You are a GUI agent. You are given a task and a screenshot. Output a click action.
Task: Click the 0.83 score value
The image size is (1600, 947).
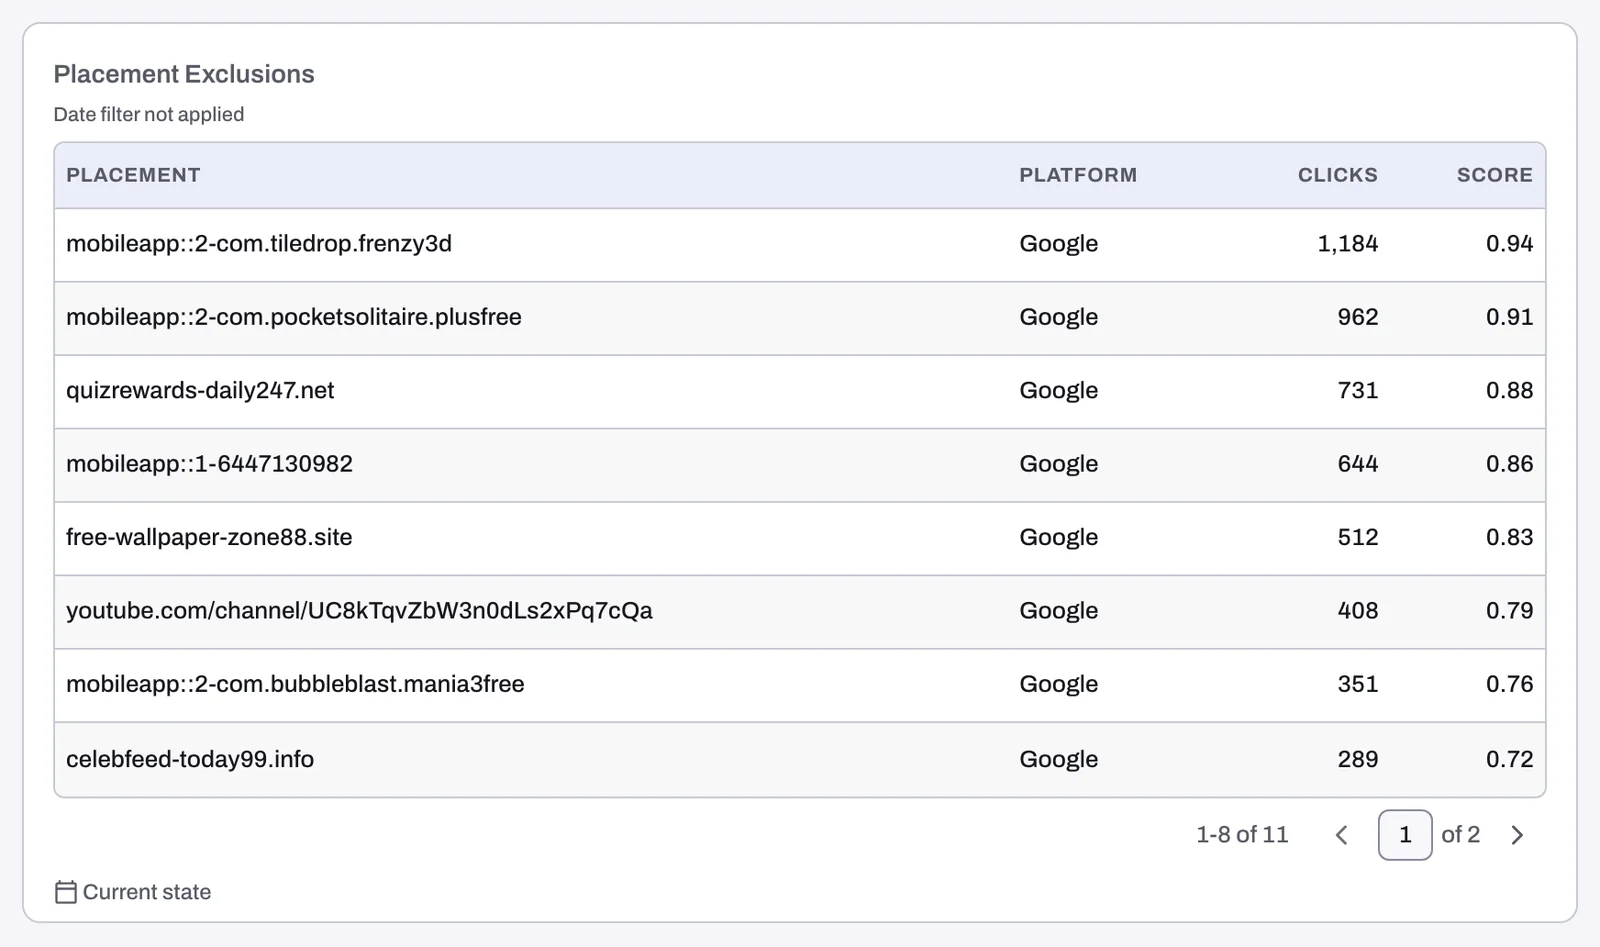[x=1509, y=538]
